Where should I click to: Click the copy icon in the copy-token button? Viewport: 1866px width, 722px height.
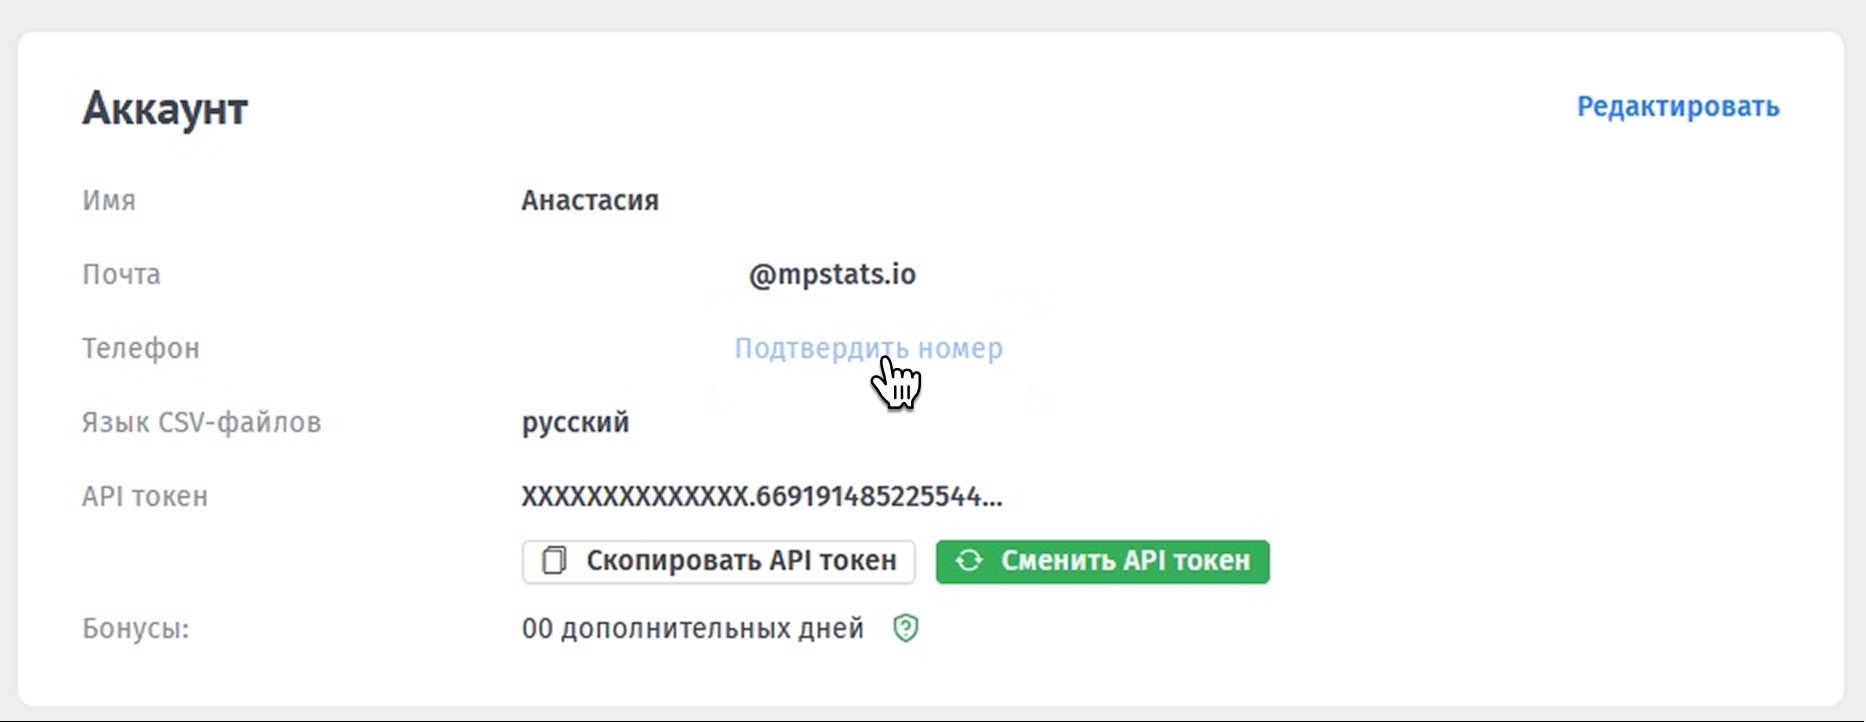554,561
